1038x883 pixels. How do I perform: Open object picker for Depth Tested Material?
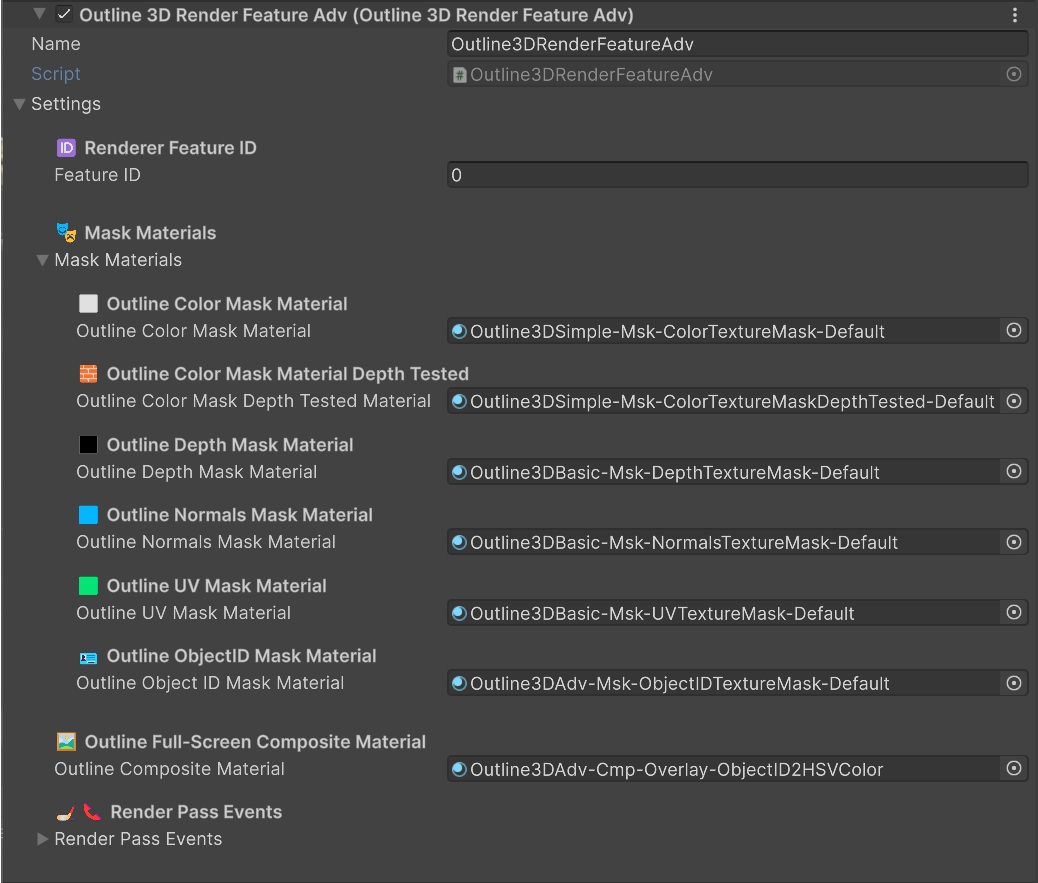(1014, 401)
